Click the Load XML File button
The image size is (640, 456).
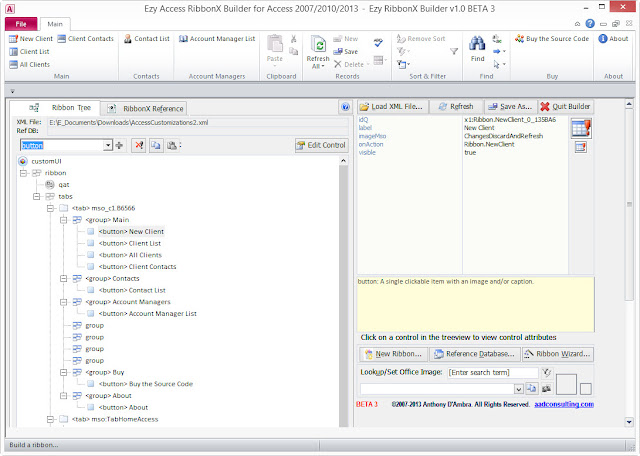(x=393, y=107)
